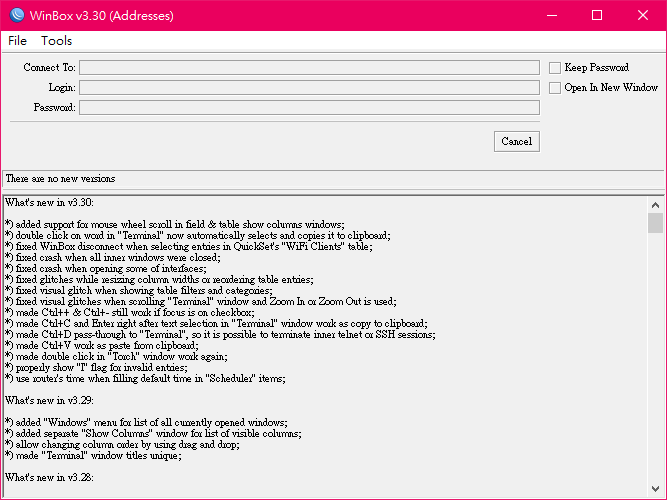Minimize the WinBox window
667x500 pixels.
pyautogui.click(x=552, y=15)
